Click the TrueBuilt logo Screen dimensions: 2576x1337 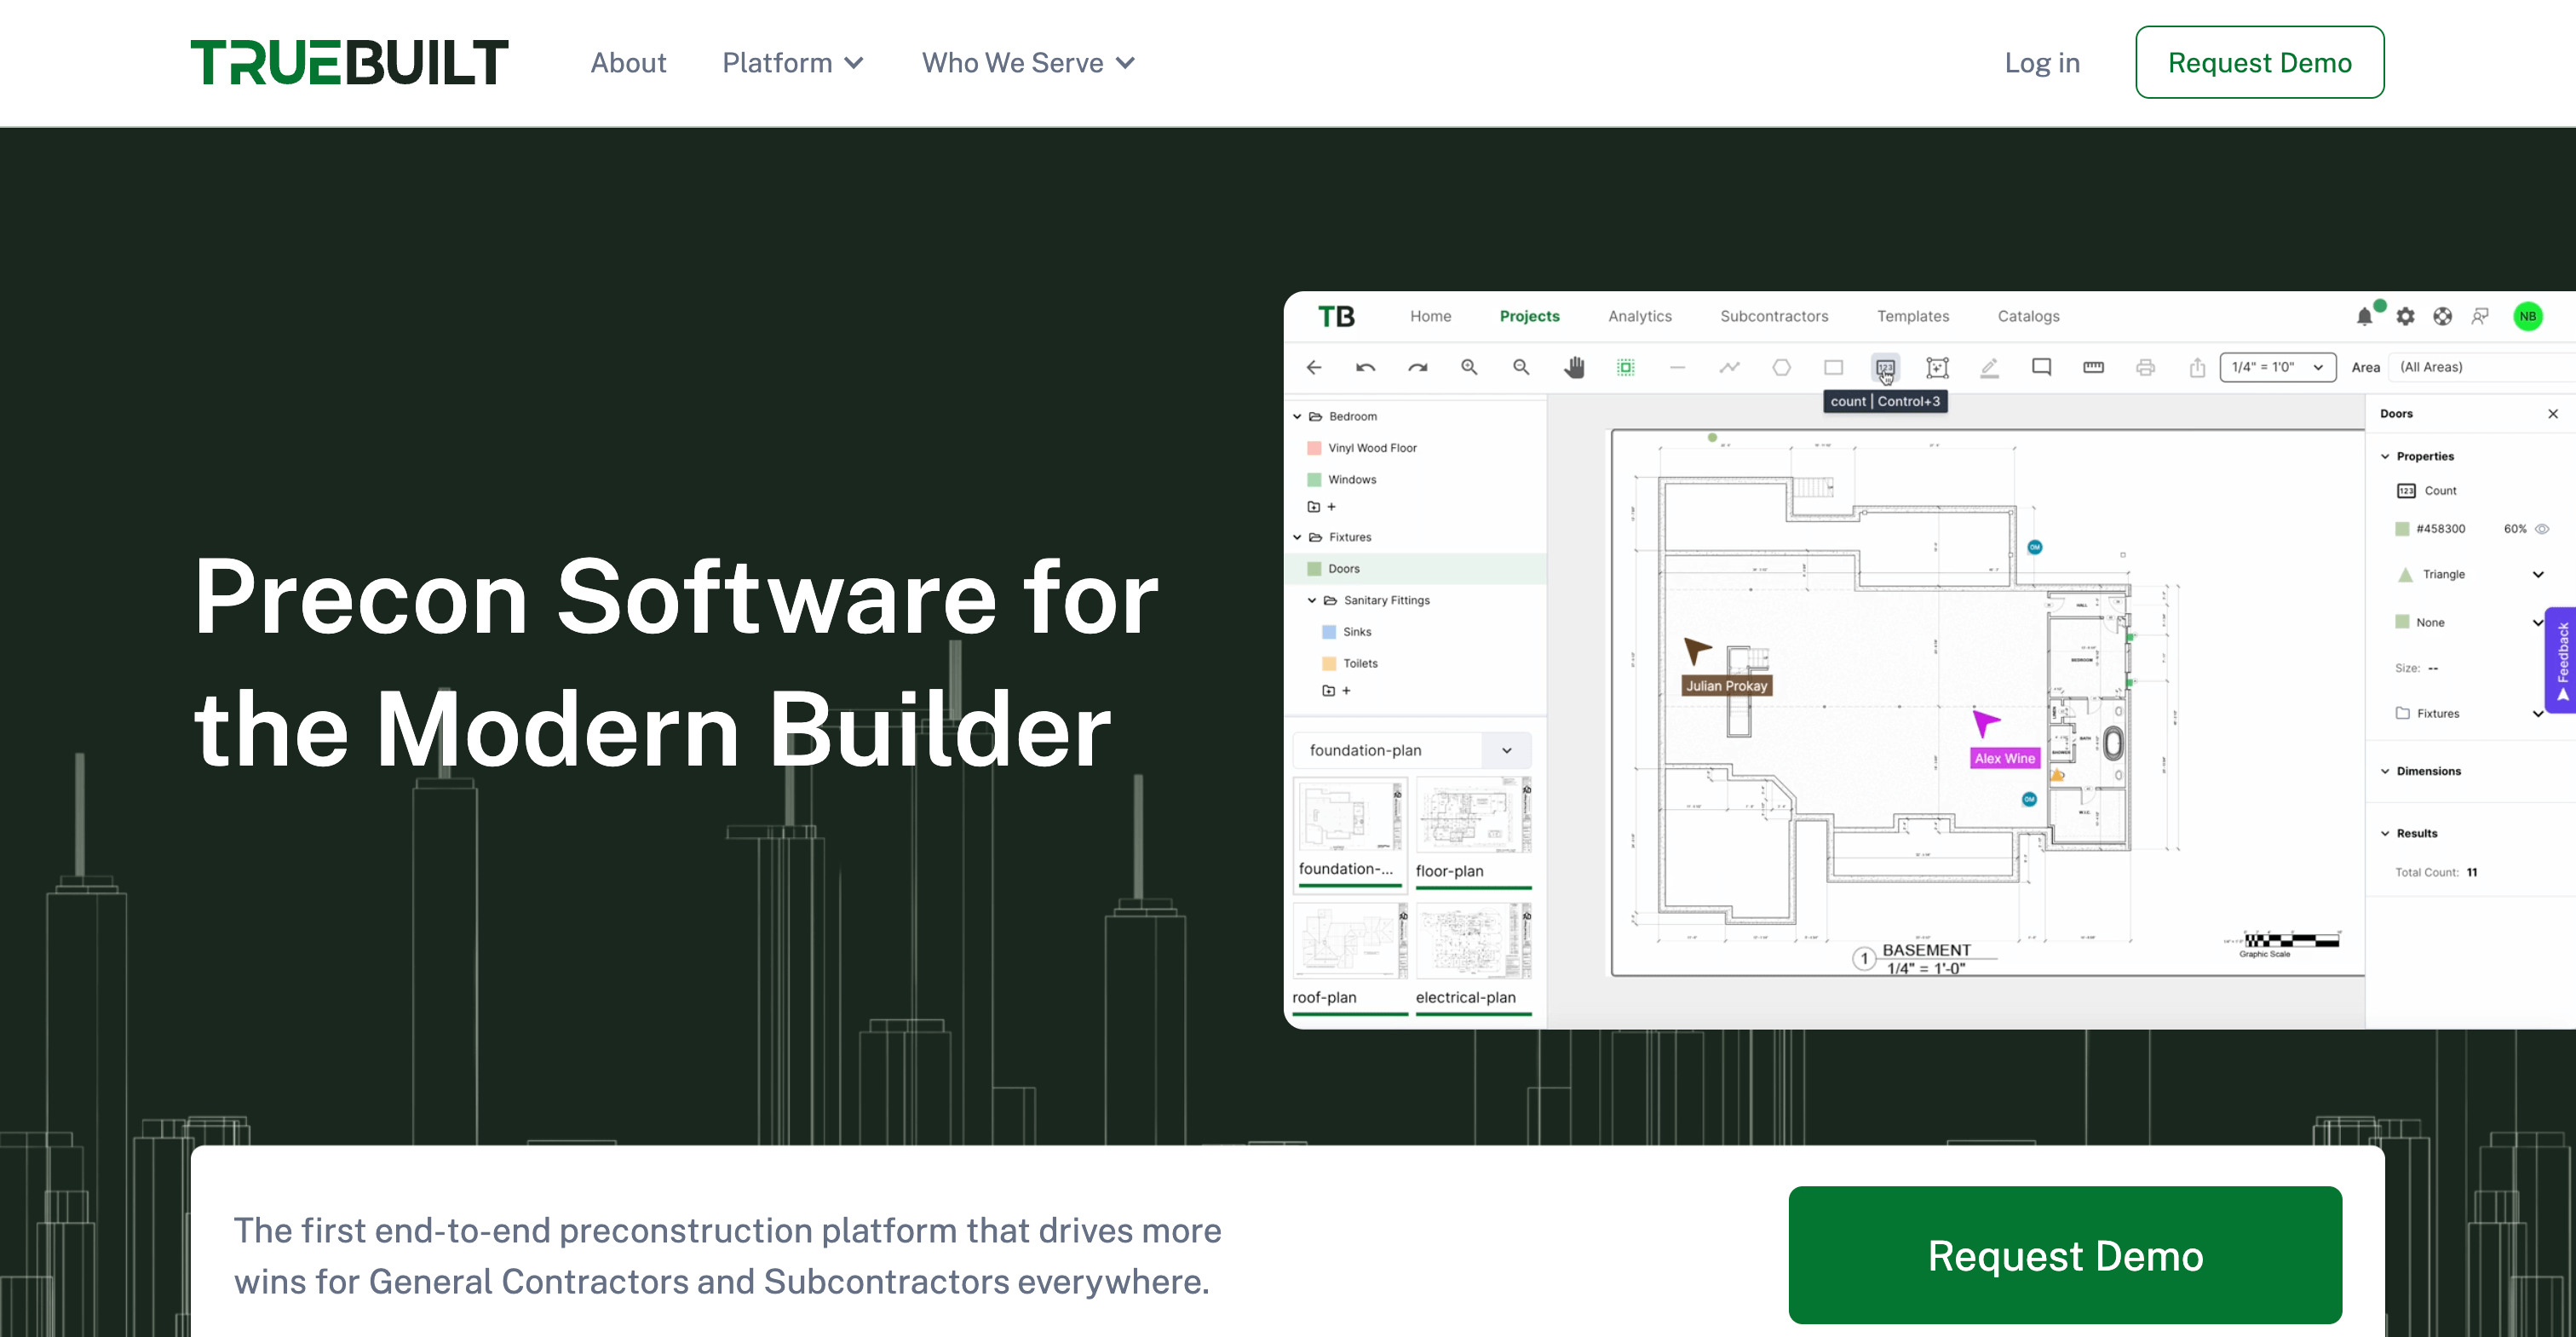[x=349, y=62]
